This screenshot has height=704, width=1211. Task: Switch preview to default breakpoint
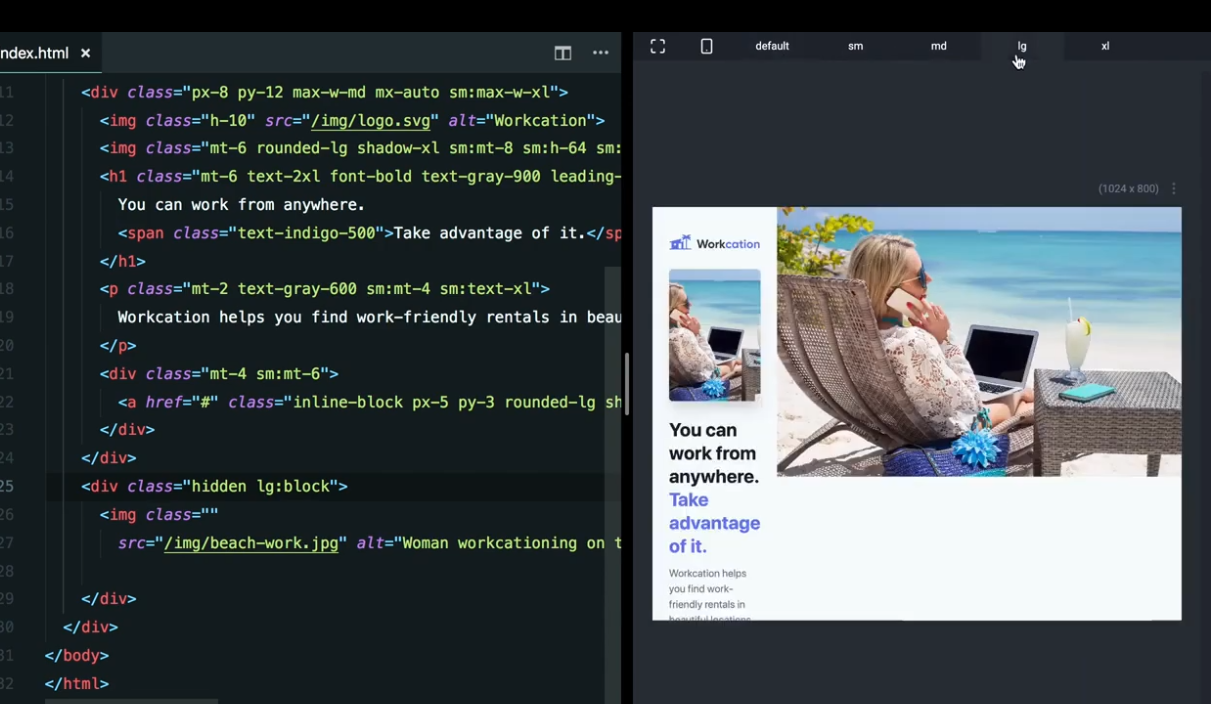[x=772, y=46]
